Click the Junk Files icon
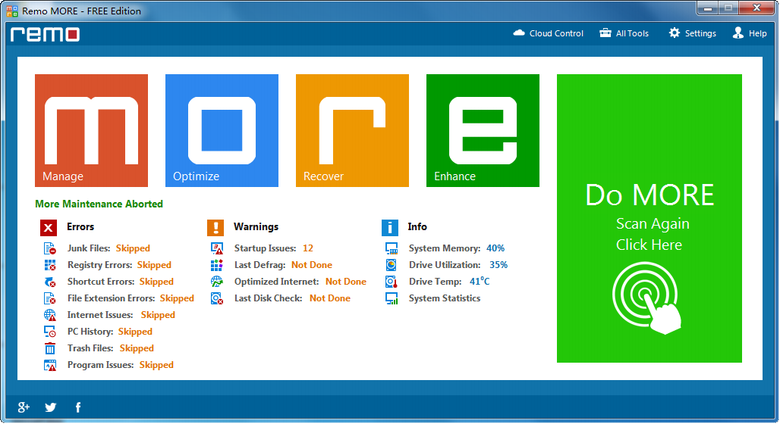This screenshot has width=780, height=424. pos(49,247)
